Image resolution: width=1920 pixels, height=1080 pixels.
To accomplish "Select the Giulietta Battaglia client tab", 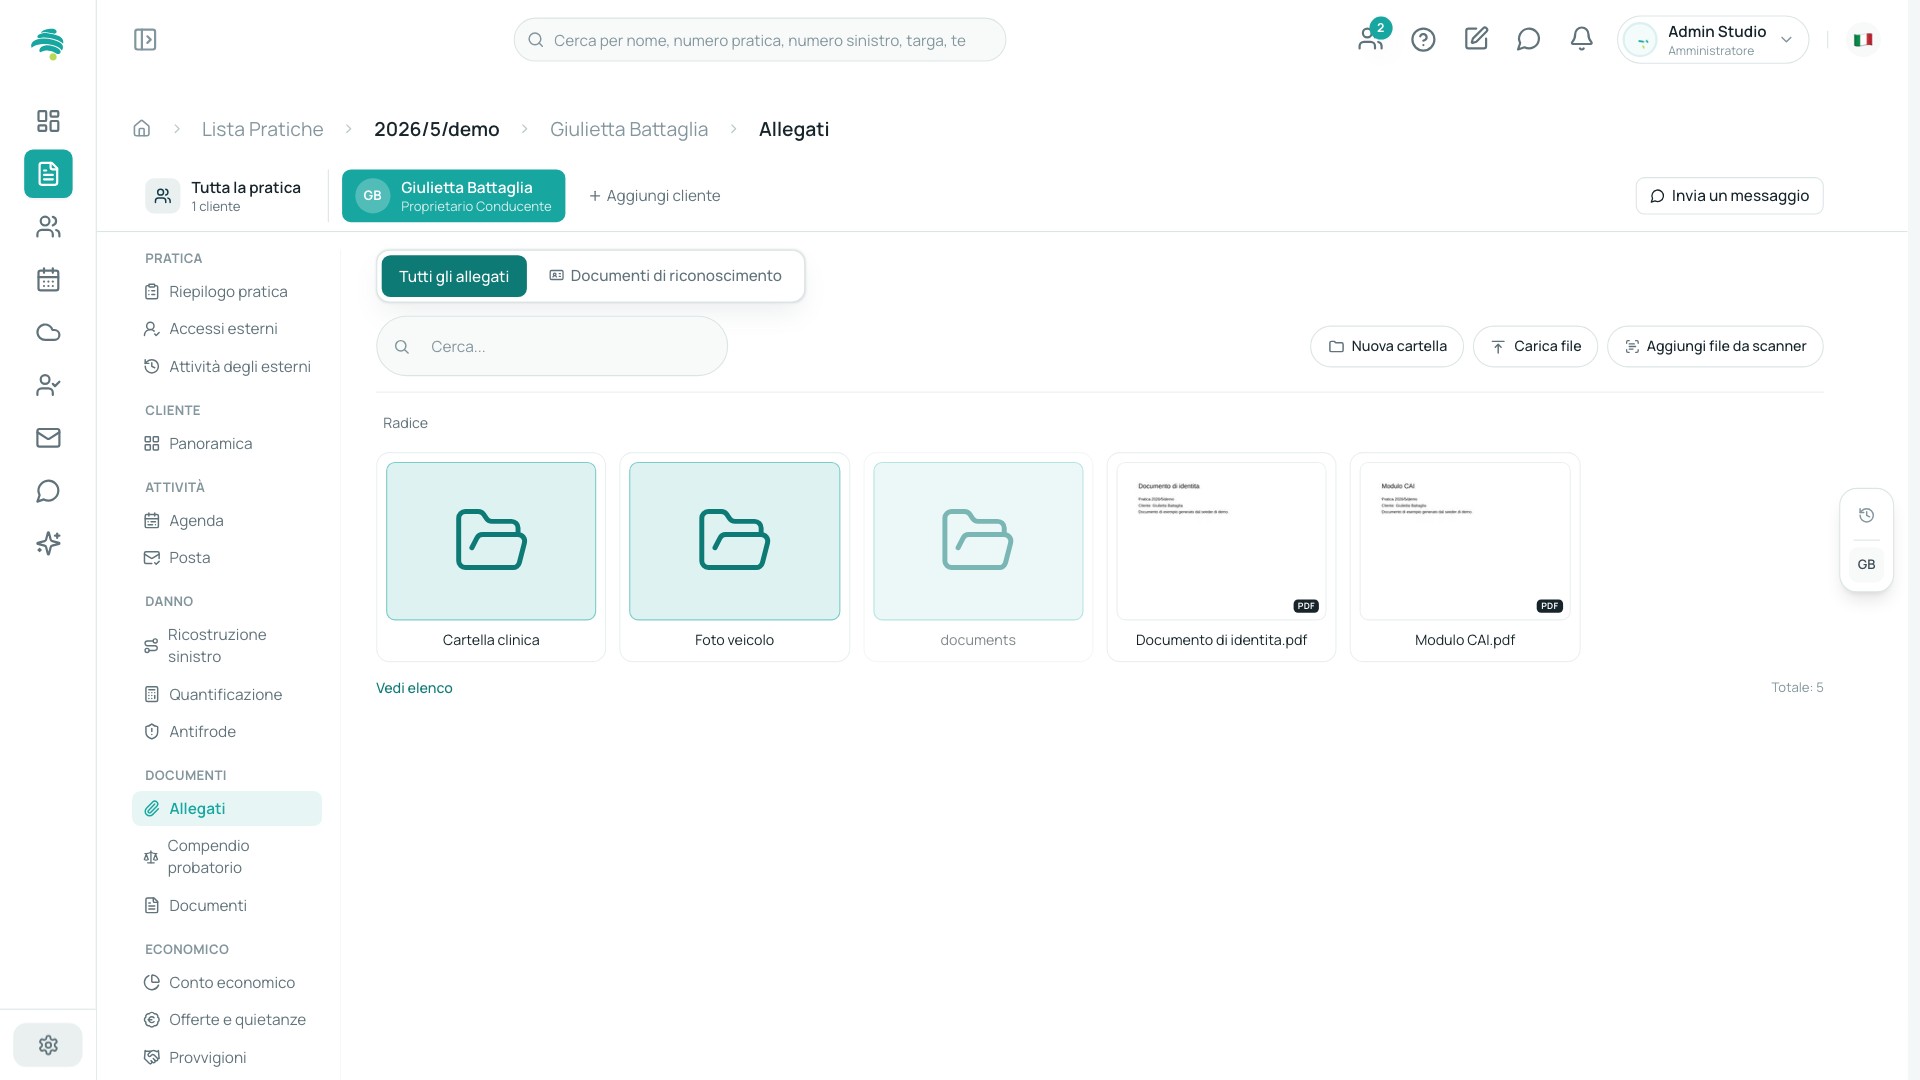I will (453, 196).
